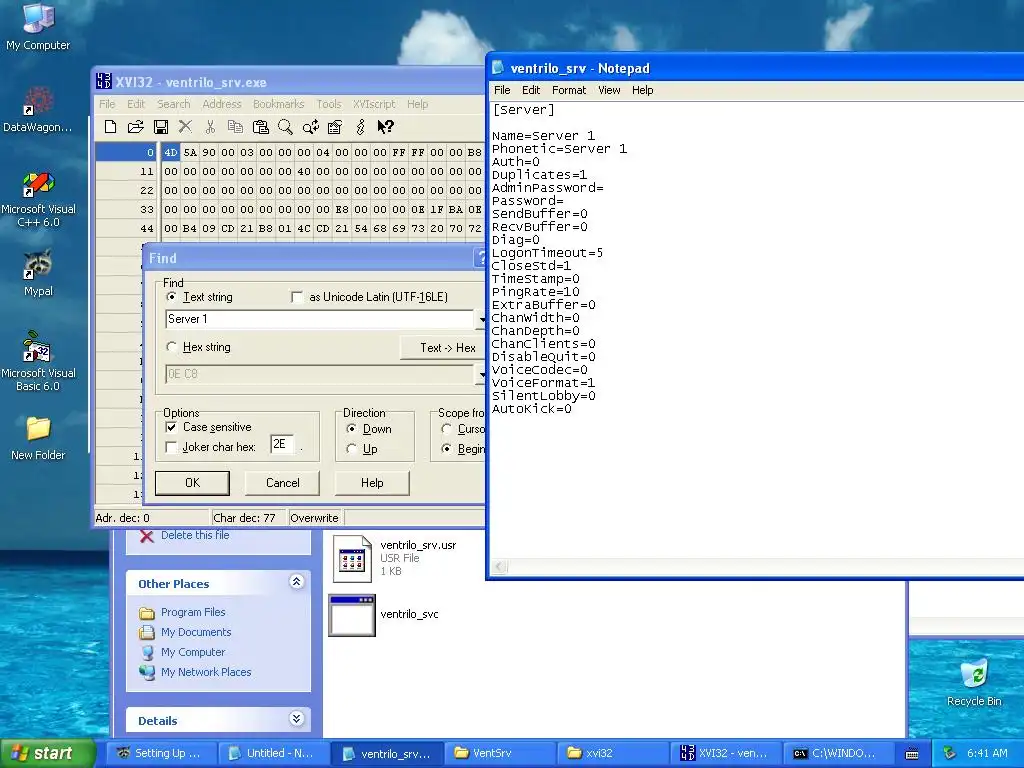The image size is (1024, 768).
Task: Open the View menu in Notepad
Action: [x=609, y=90]
